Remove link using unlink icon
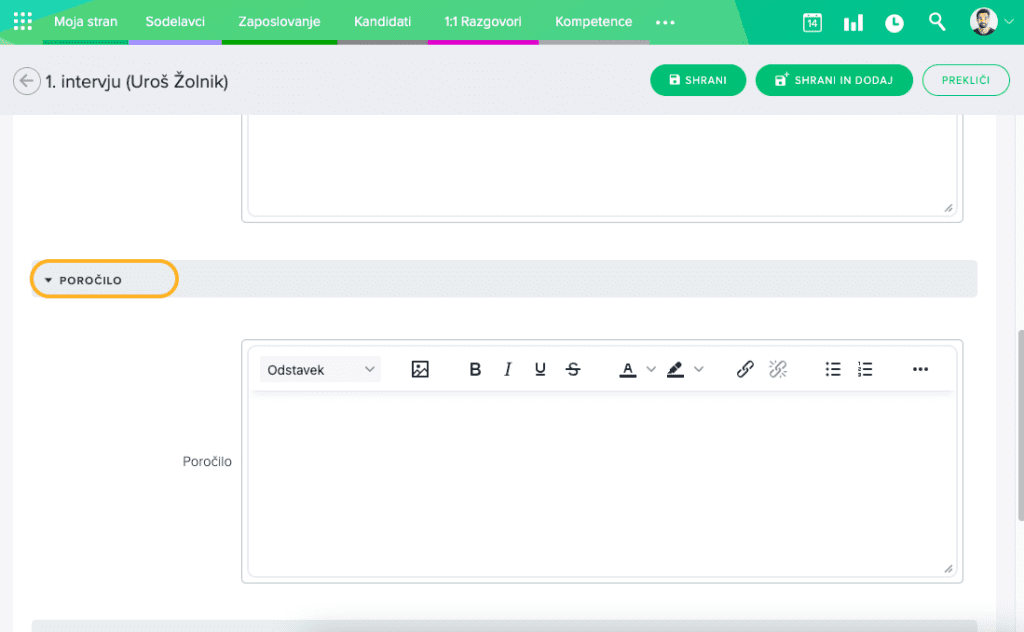Viewport: 1024px width, 632px height. coord(778,369)
